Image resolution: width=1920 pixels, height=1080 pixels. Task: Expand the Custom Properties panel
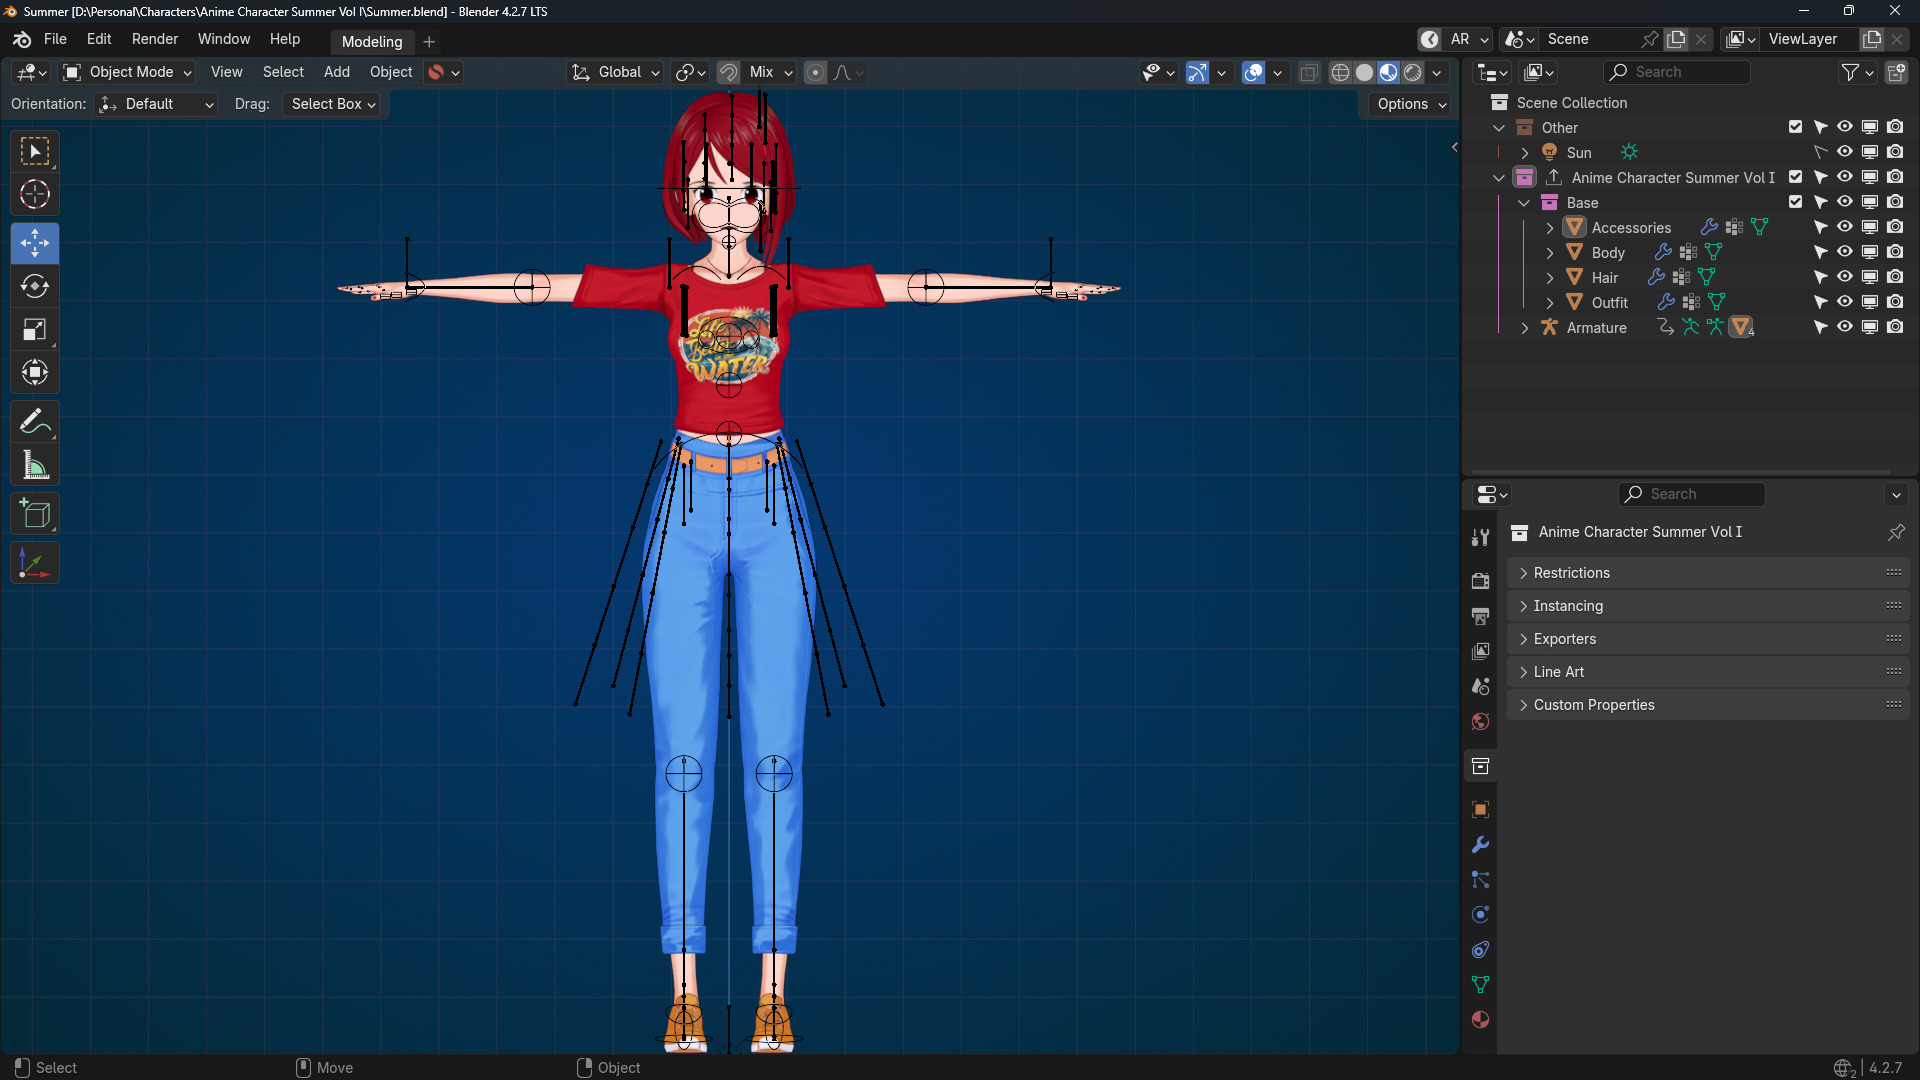pyautogui.click(x=1708, y=705)
